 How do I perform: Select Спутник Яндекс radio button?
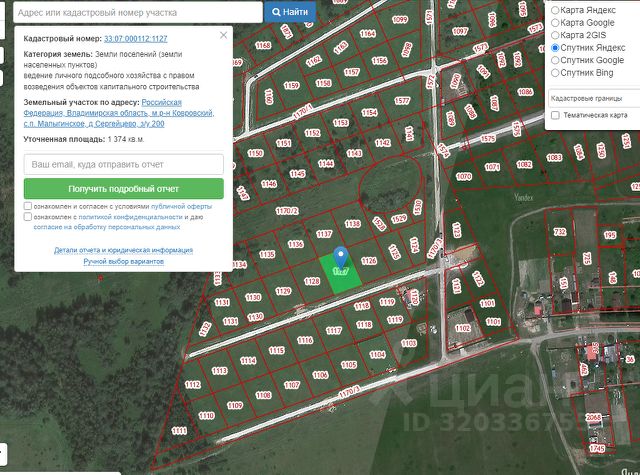click(x=555, y=48)
